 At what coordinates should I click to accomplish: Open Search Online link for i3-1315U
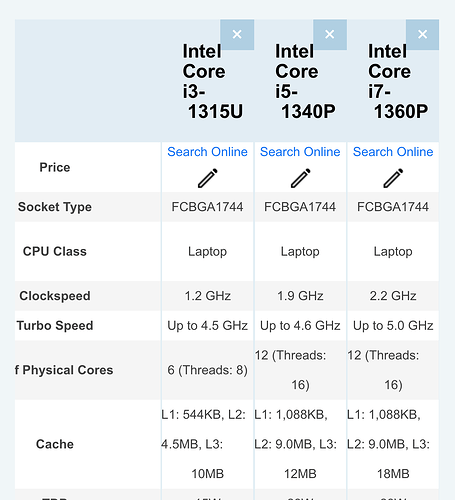tap(207, 152)
